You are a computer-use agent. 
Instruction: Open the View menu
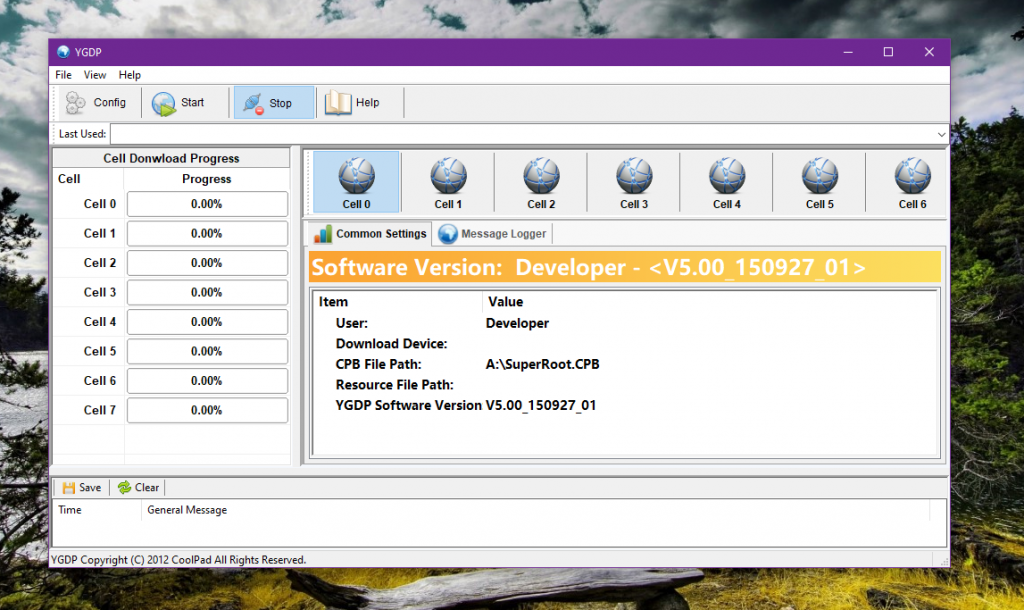pos(95,74)
